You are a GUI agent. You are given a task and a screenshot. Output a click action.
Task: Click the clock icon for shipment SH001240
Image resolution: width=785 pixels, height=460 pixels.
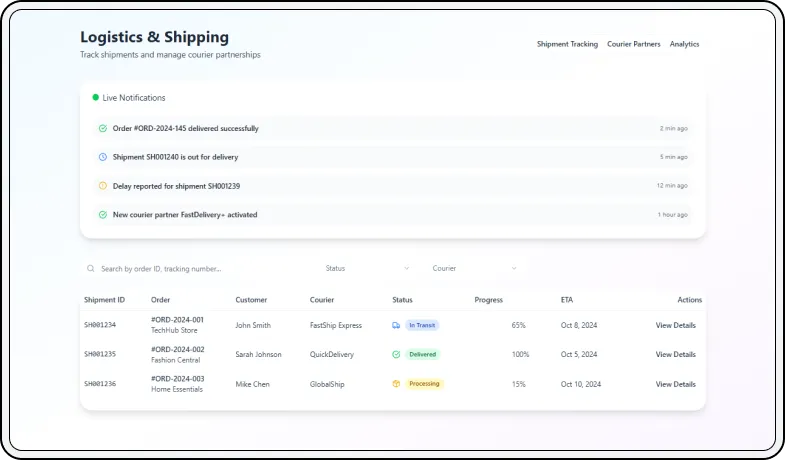click(x=102, y=157)
